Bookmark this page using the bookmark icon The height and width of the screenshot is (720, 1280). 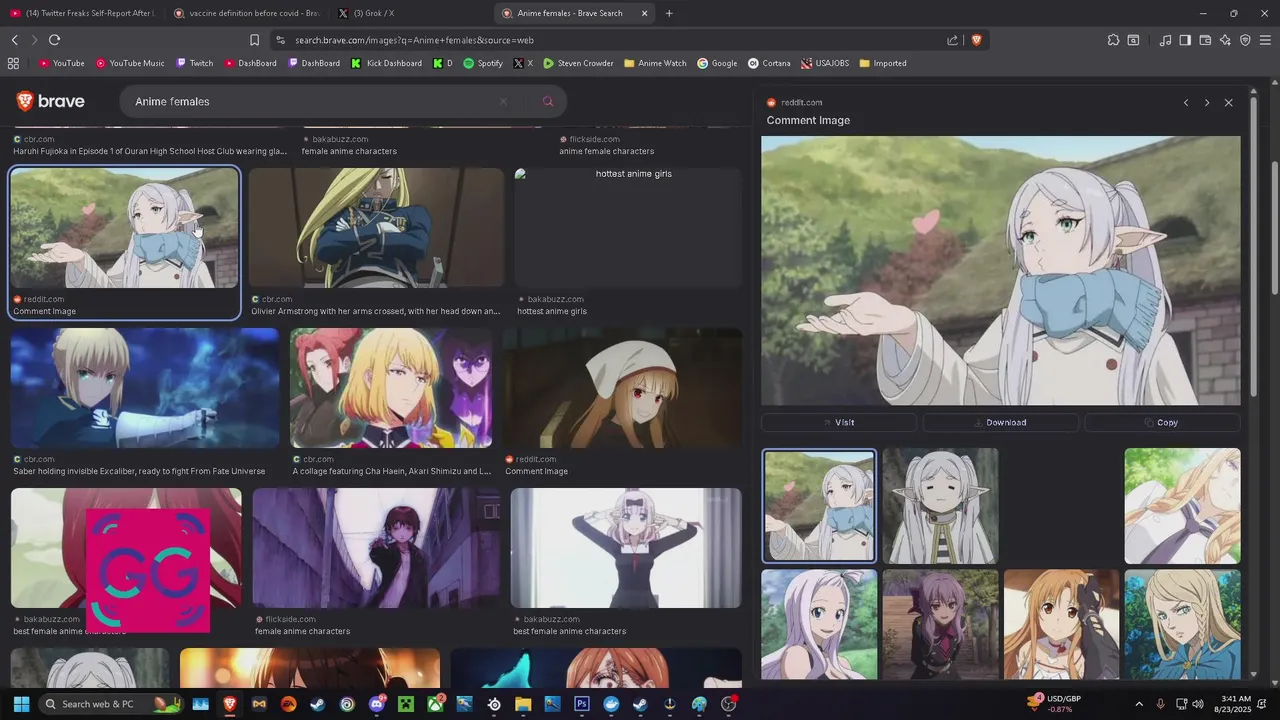tap(254, 40)
